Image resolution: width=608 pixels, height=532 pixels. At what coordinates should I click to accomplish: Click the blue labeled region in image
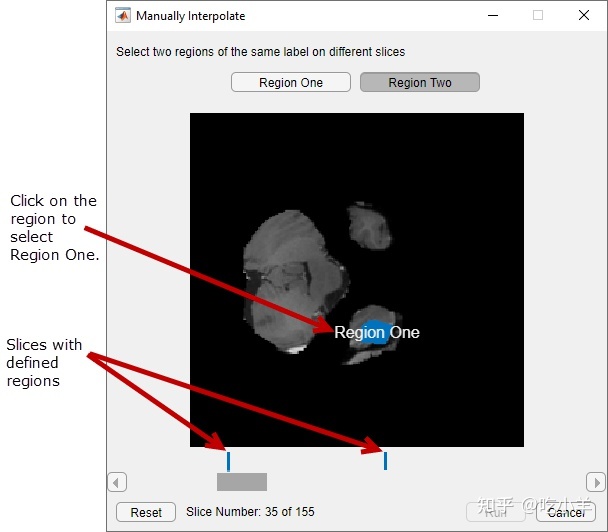click(377, 333)
